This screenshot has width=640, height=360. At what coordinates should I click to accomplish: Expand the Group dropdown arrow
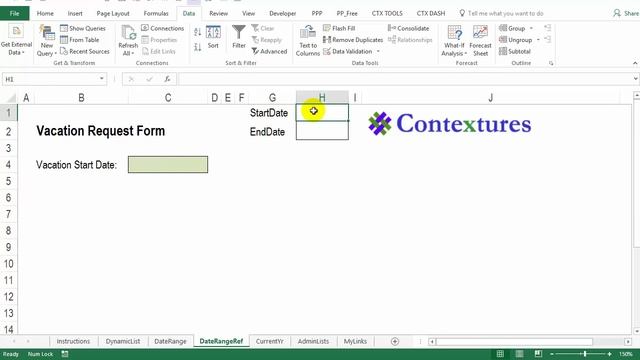[x=531, y=28]
